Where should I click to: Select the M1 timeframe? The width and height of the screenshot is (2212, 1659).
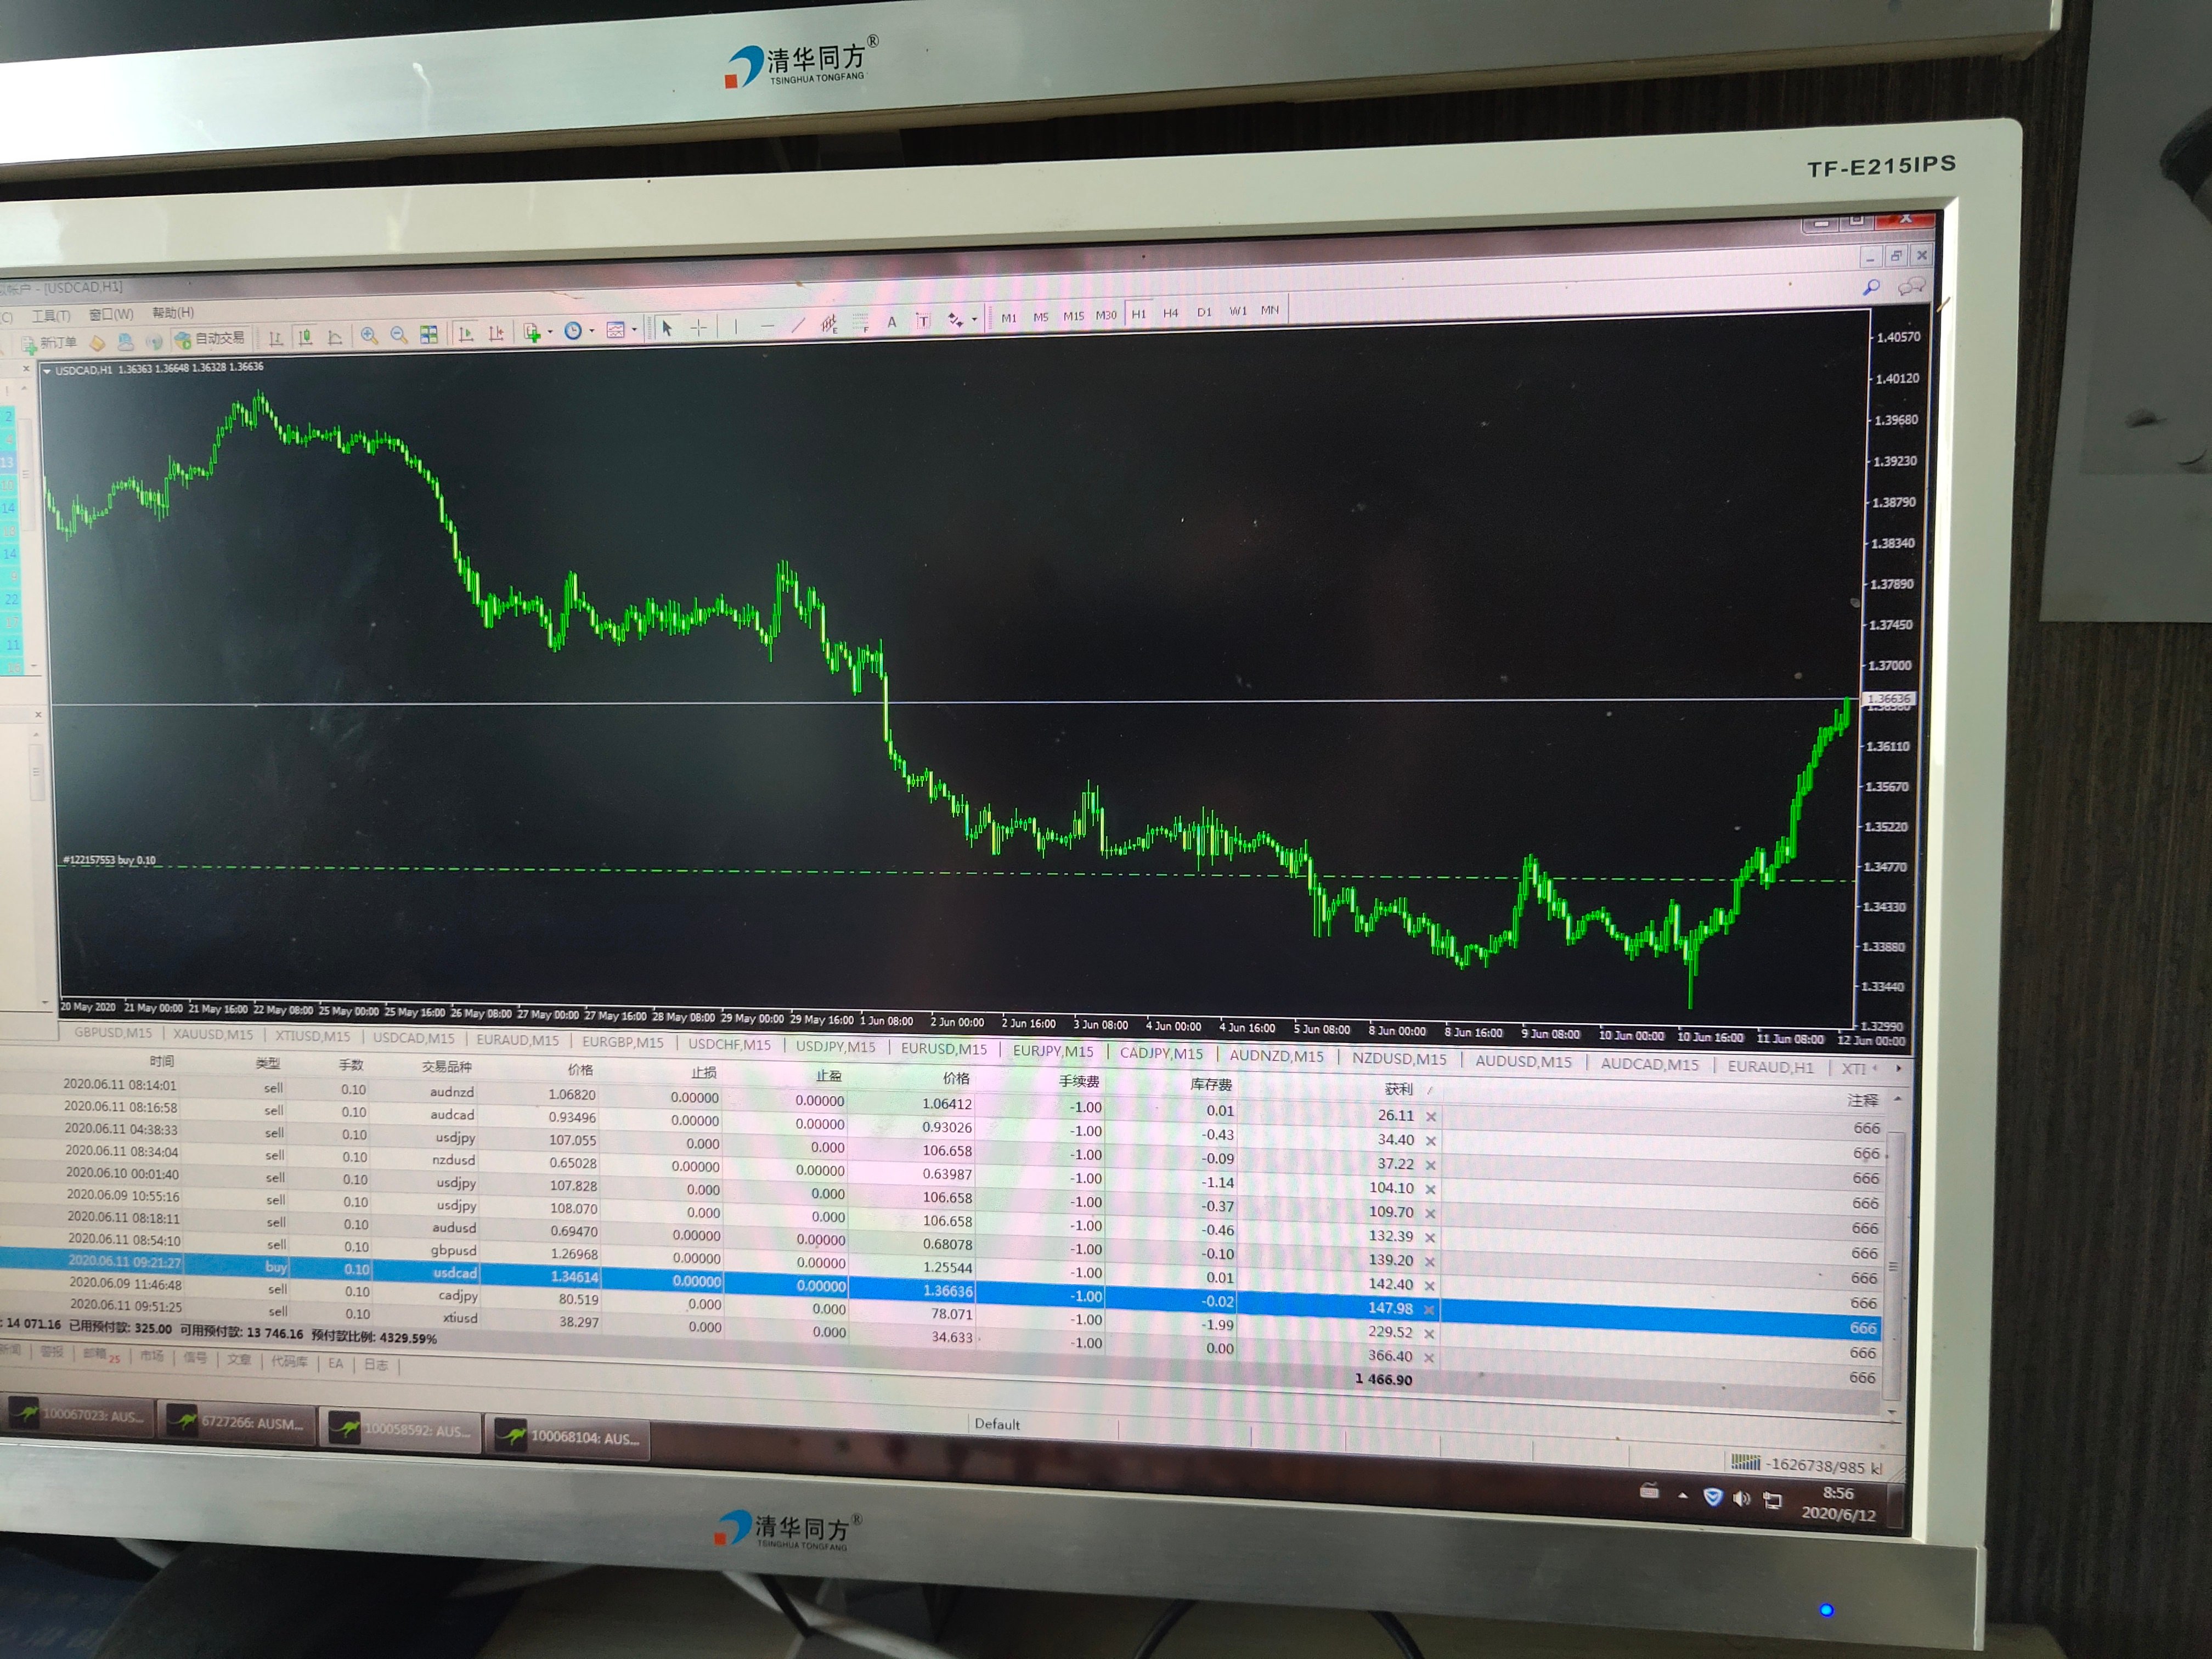[x=1009, y=318]
